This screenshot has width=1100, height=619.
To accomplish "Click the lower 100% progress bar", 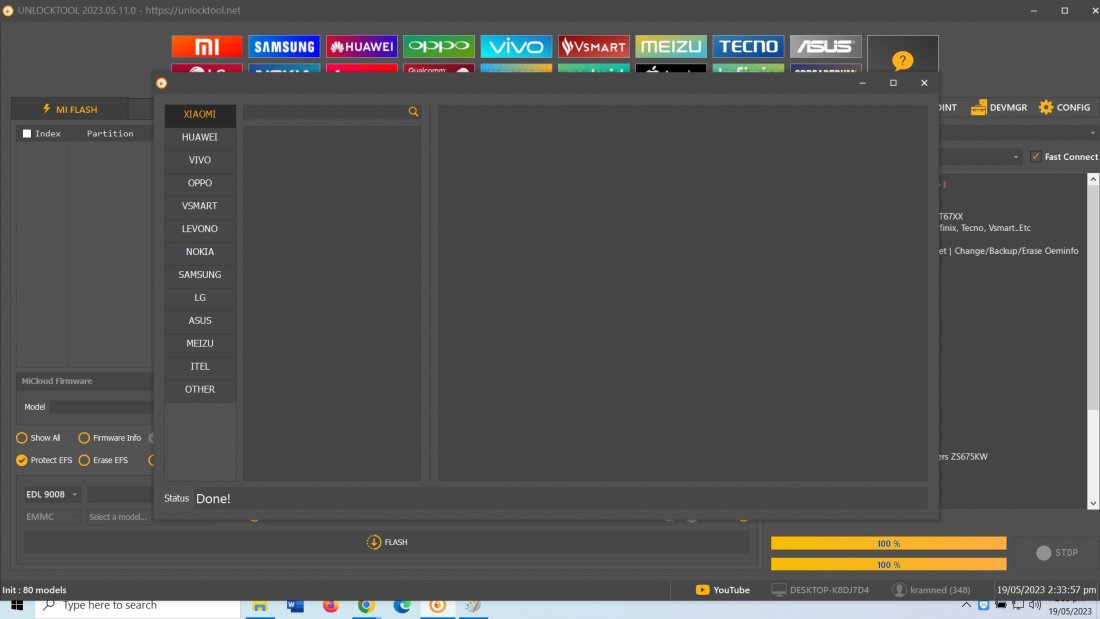I will (x=888, y=564).
